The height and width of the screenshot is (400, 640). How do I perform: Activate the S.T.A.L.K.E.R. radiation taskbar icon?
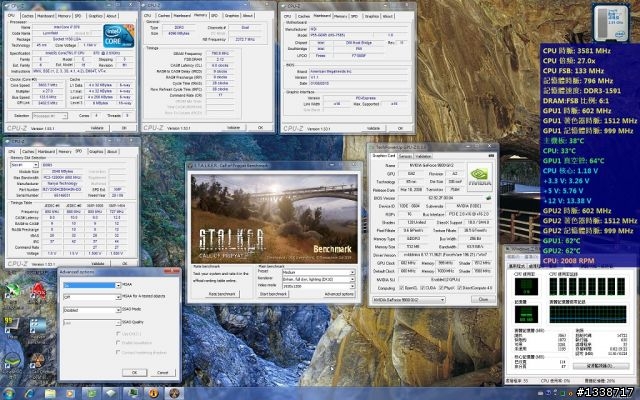pos(174,393)
